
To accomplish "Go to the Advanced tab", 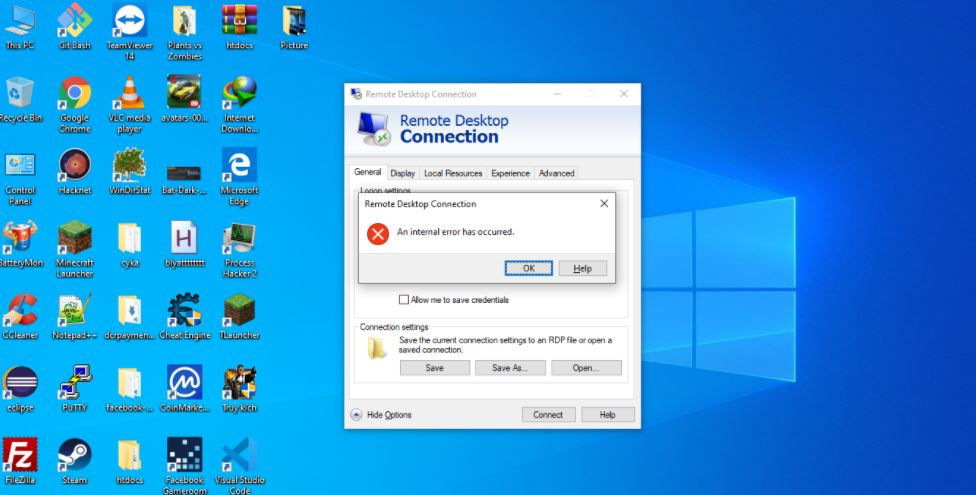I will pyautogui.click(x=556, y=173).
